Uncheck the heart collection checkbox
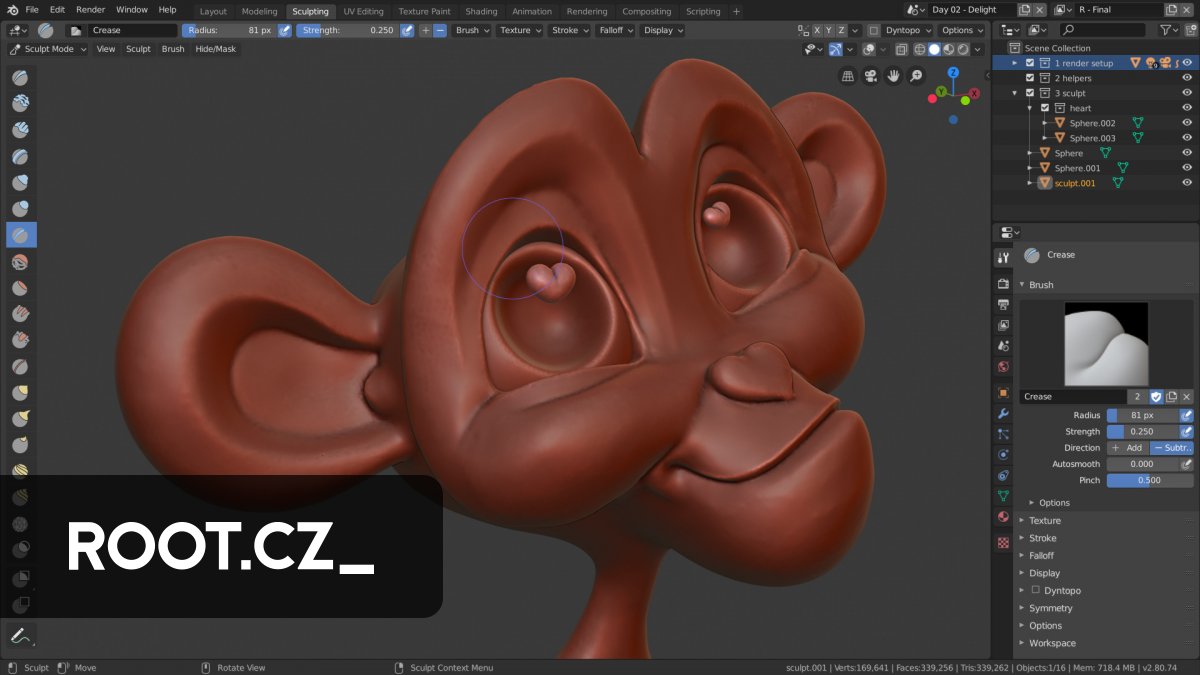The width and height of the screenshot is (1200, 675). pyautogui.click(x=1043, y=108)
